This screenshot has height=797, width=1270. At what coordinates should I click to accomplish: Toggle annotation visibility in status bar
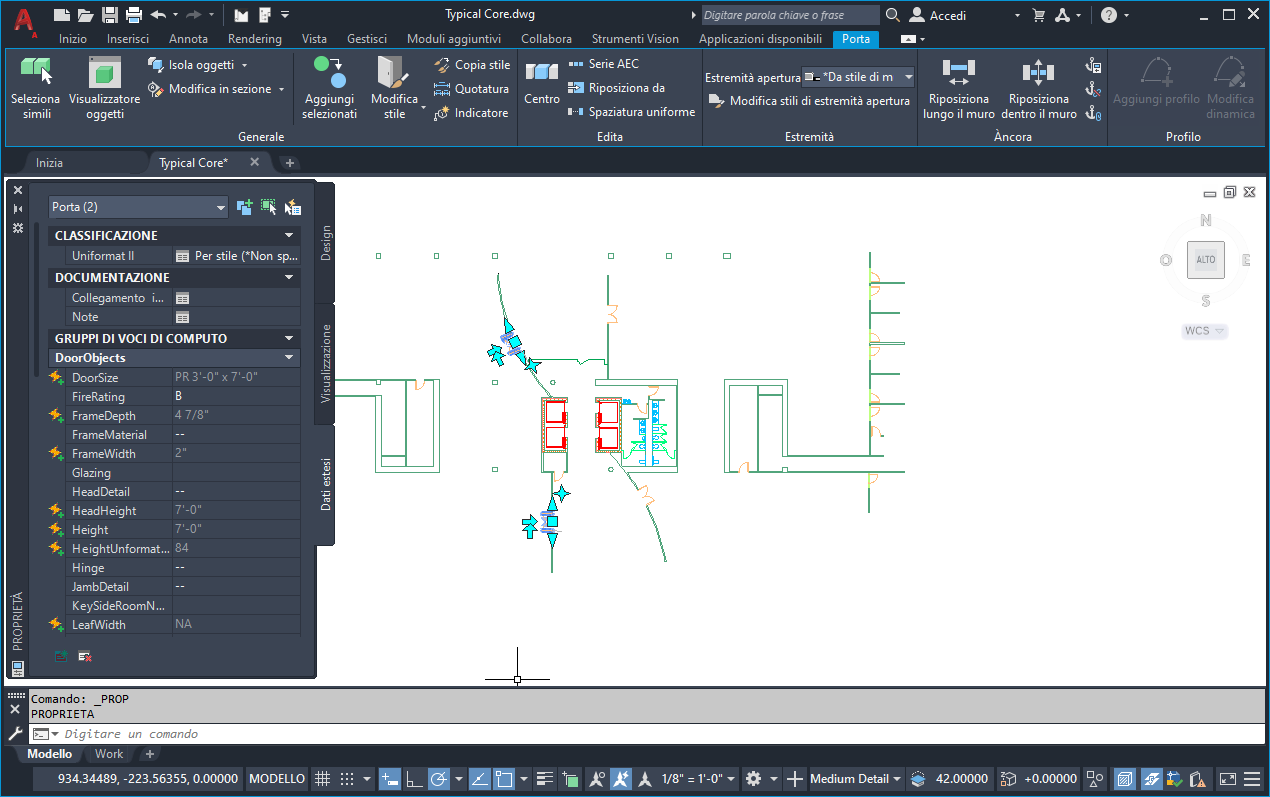coord(597,779)
